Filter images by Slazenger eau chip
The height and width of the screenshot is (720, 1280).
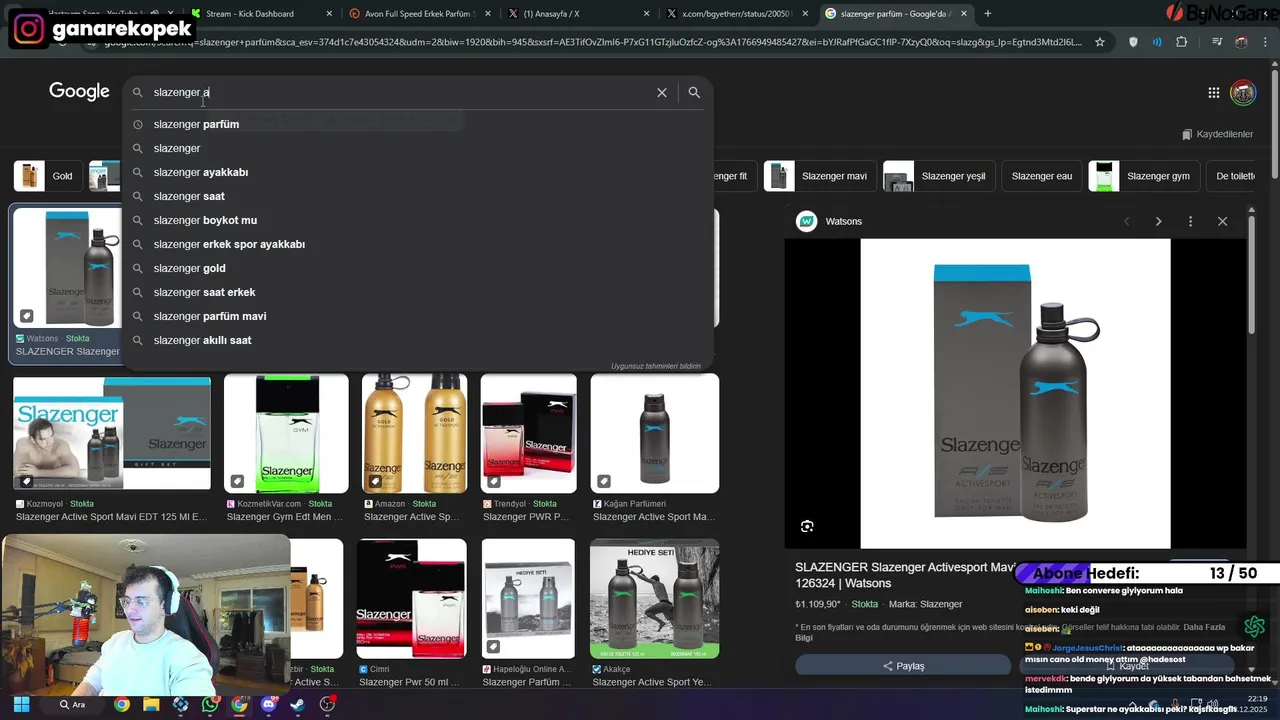[1041, 176]
